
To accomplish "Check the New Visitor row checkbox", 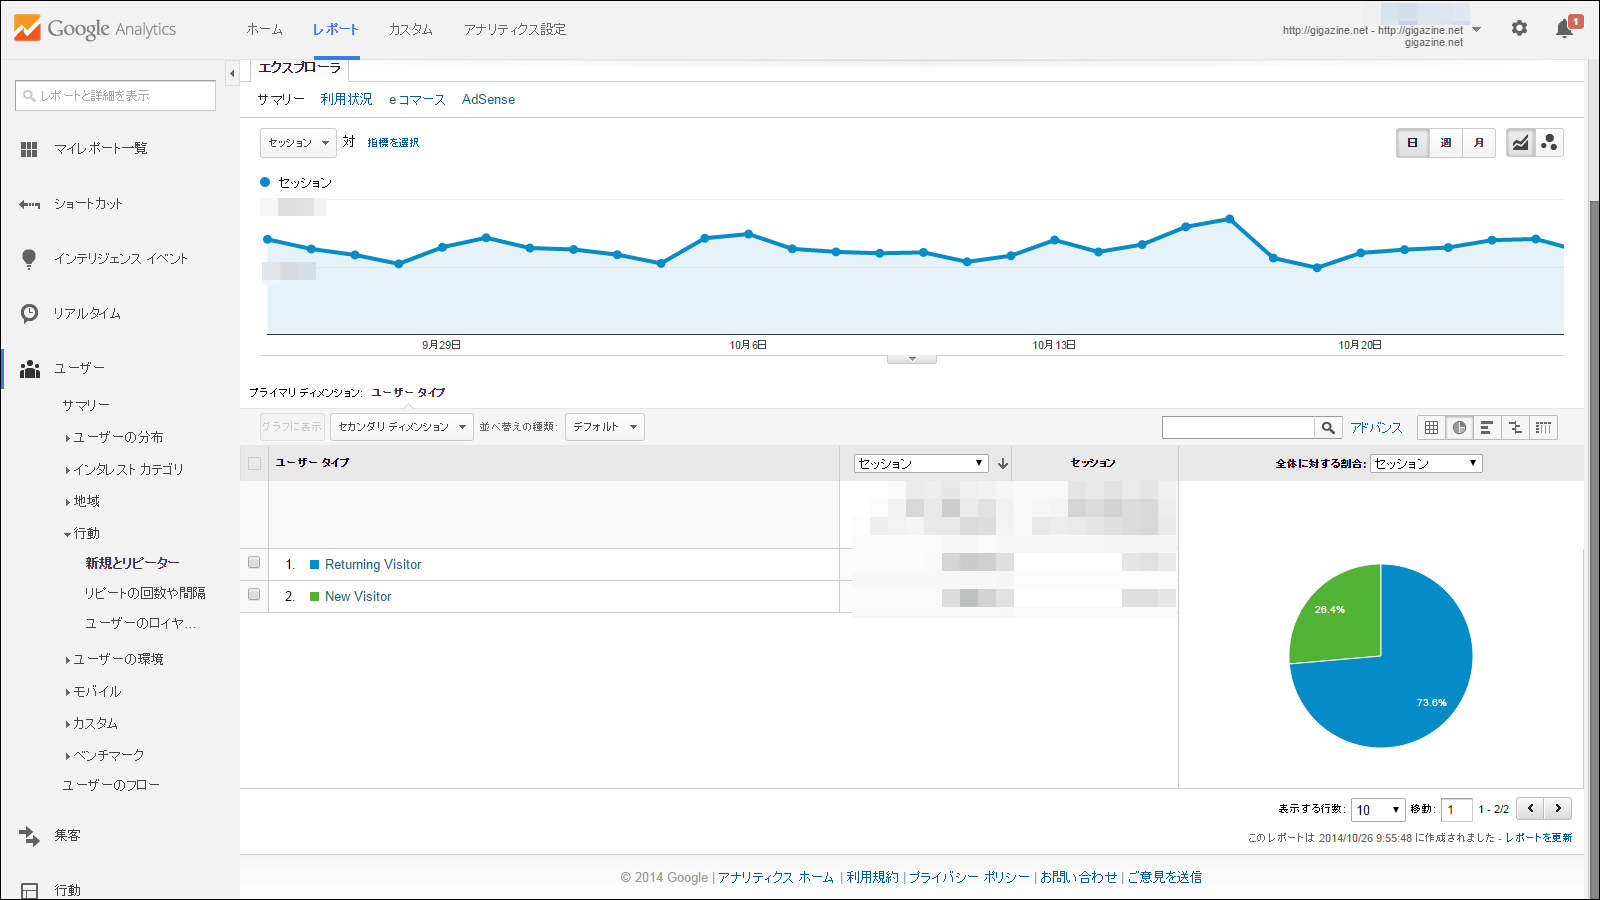I will point(254,595).
